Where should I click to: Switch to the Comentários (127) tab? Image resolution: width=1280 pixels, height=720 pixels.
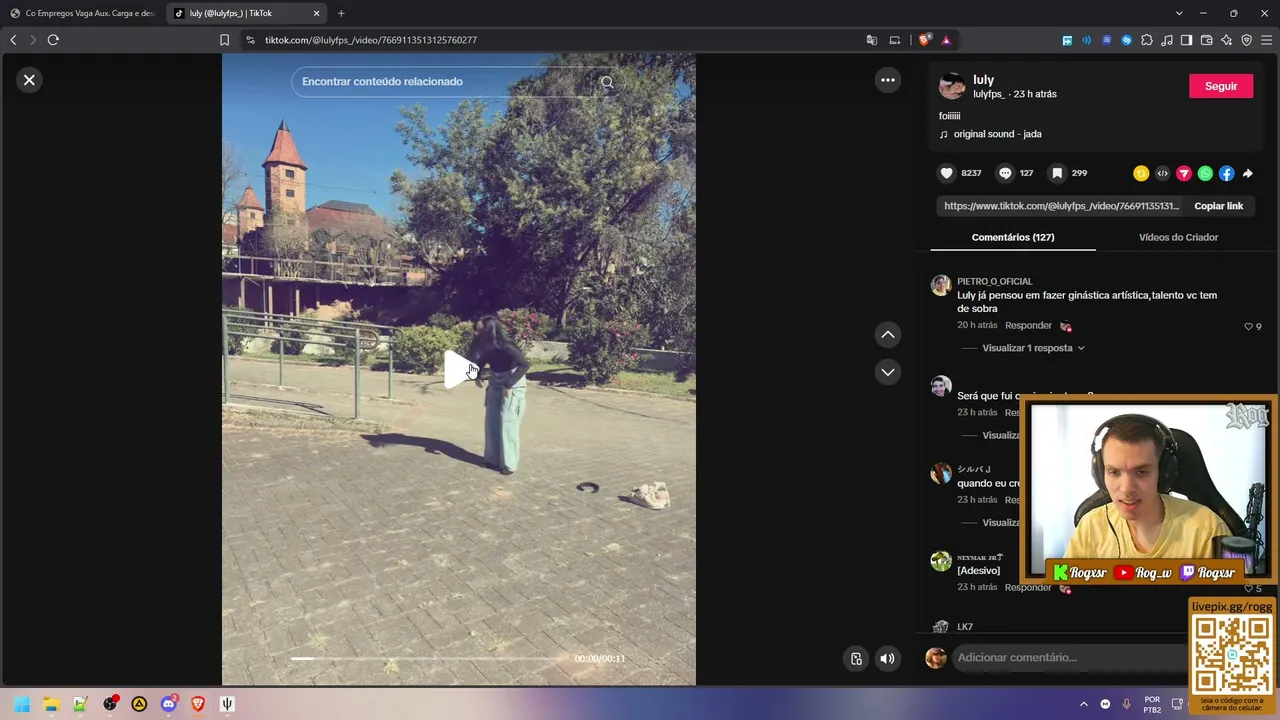pos(1013,237)
